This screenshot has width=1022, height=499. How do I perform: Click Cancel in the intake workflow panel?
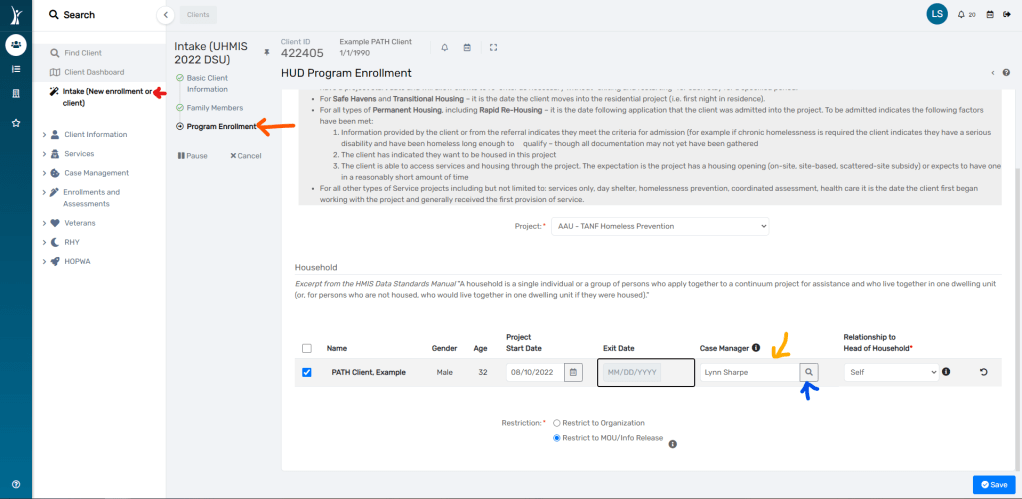click(245, 156)
